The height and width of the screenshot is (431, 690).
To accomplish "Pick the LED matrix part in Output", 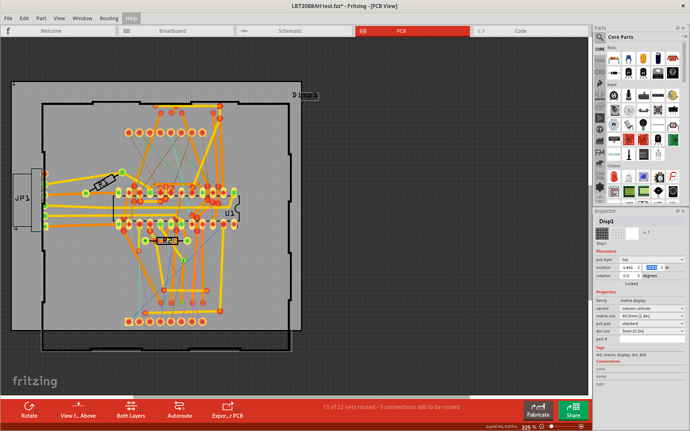I will (614, 192).
